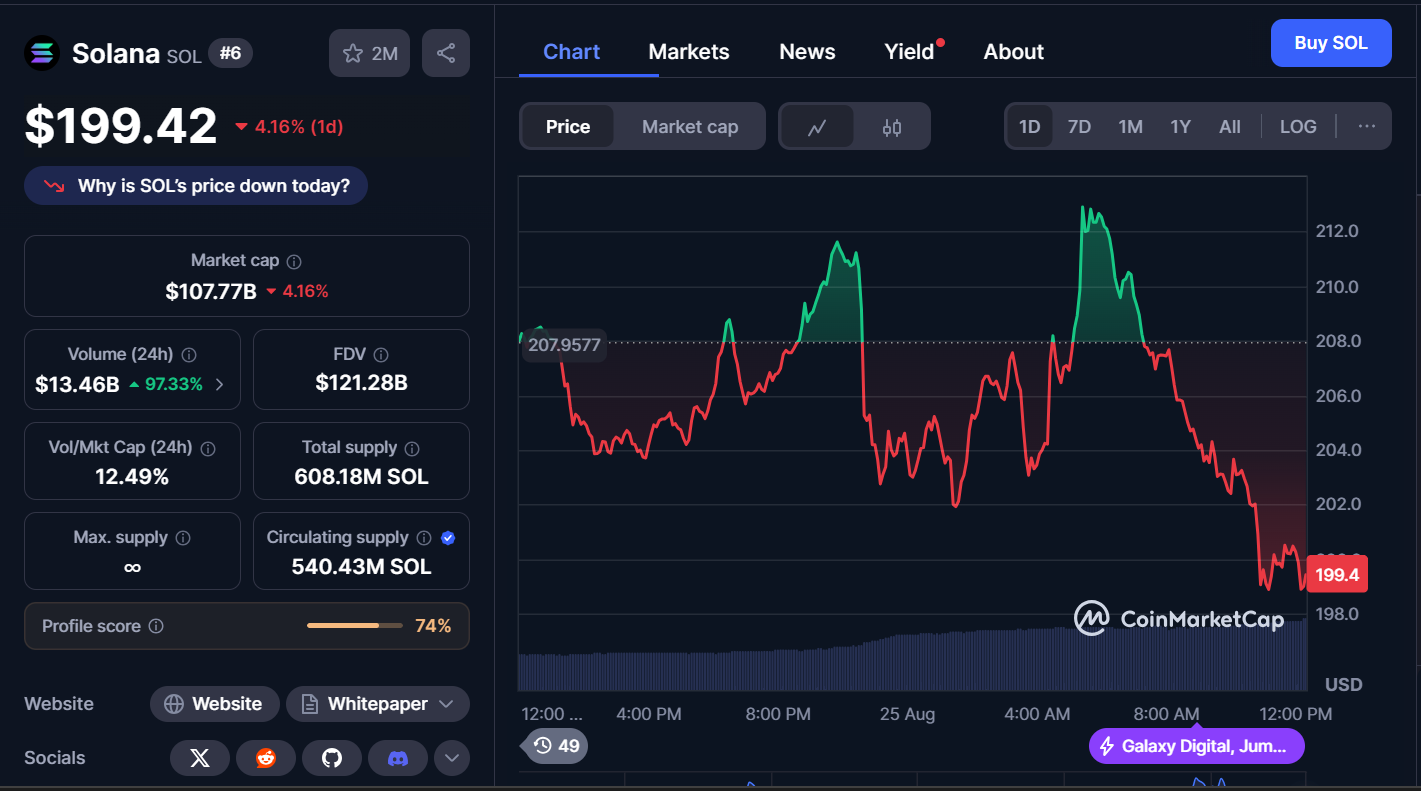Click the $107.77B market cap value
Screen dimensions: 1421x791
210,291
